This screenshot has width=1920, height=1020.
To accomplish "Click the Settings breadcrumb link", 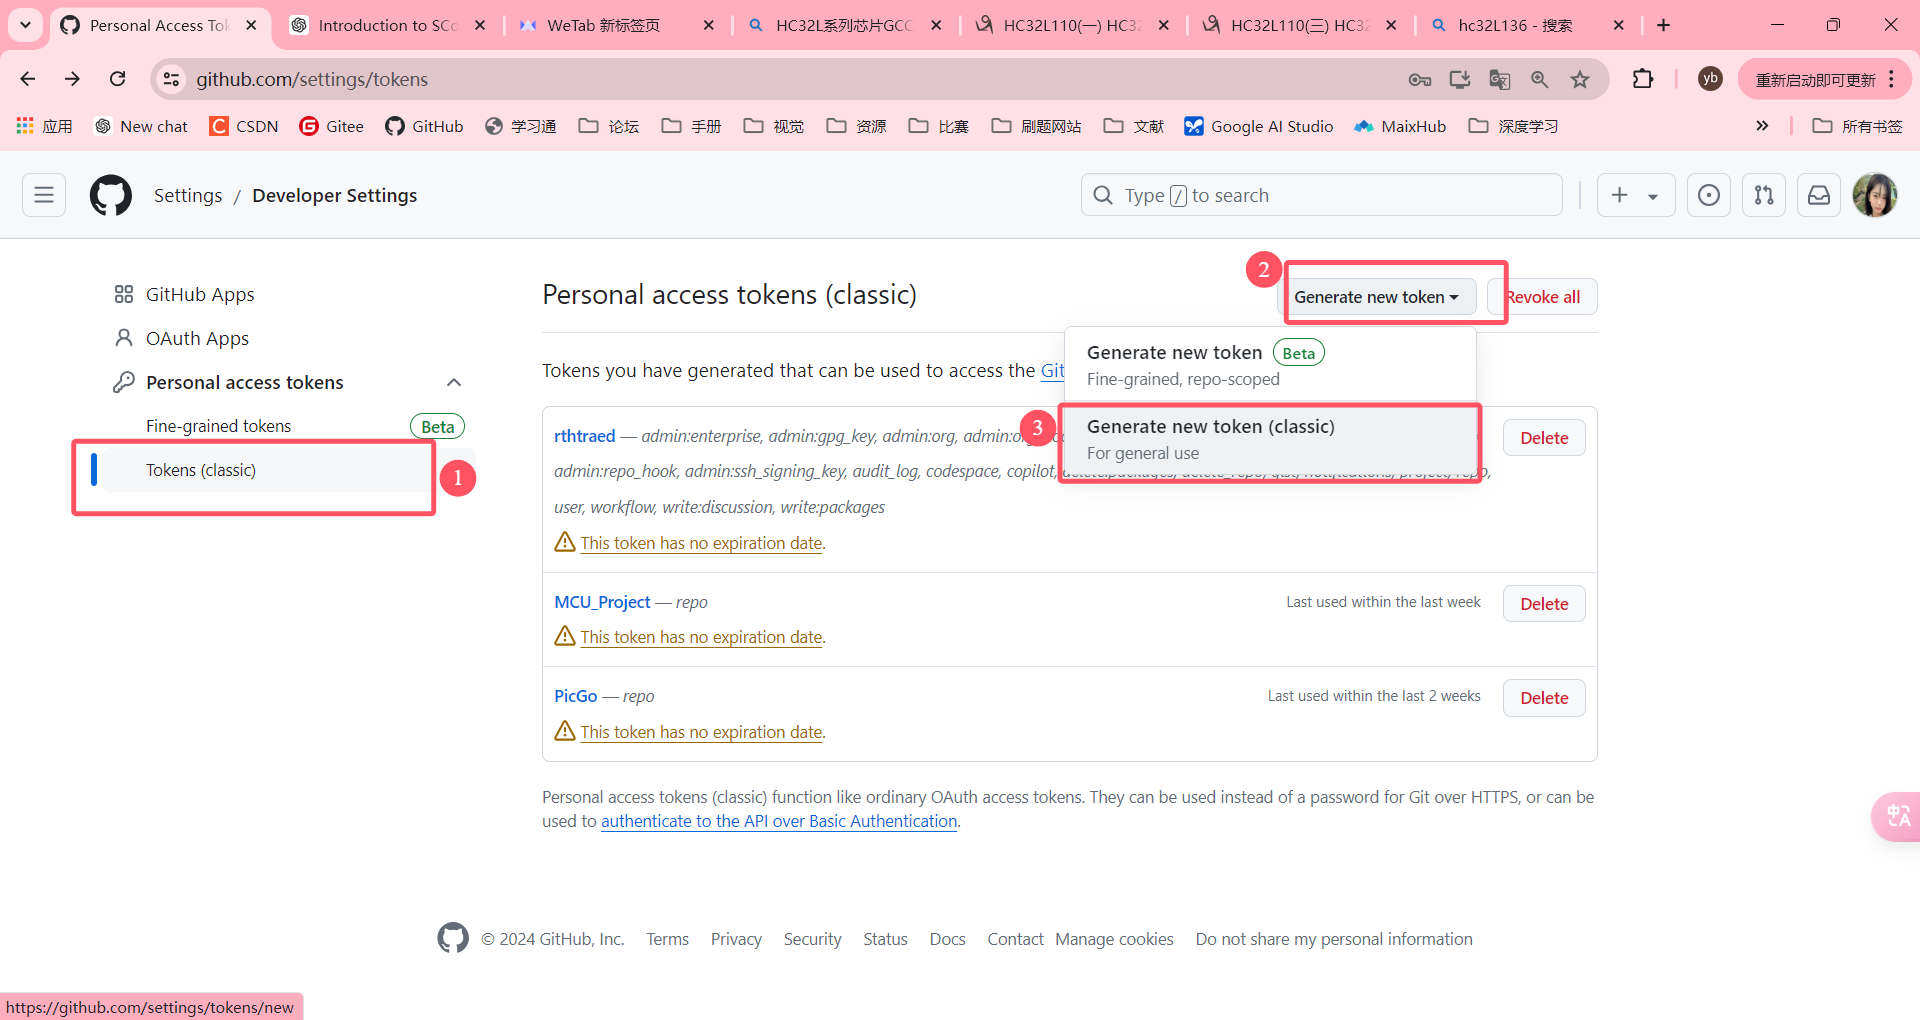I will click(188, 195).
